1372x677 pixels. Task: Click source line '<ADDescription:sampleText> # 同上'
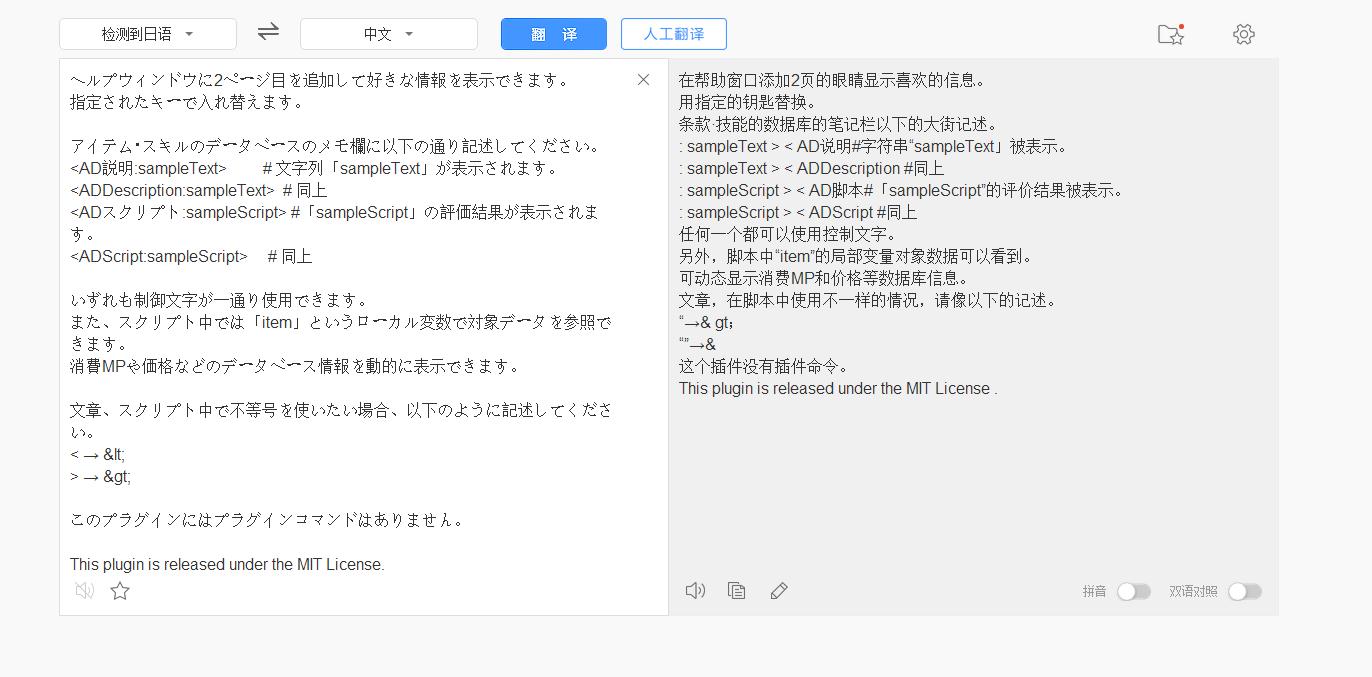[198, 190]
